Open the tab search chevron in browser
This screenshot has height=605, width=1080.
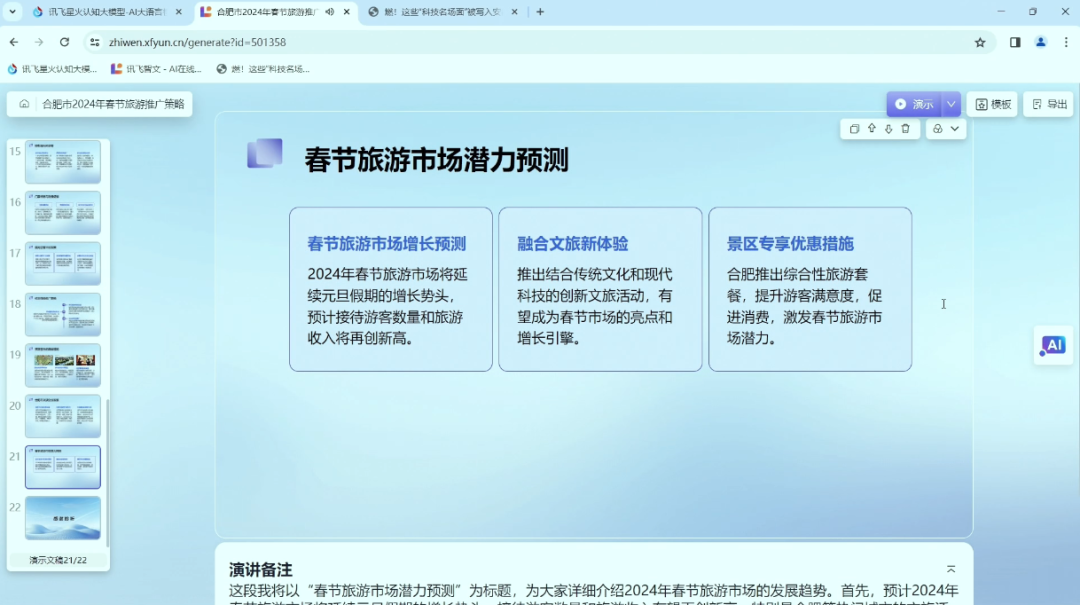click(12, 12)
